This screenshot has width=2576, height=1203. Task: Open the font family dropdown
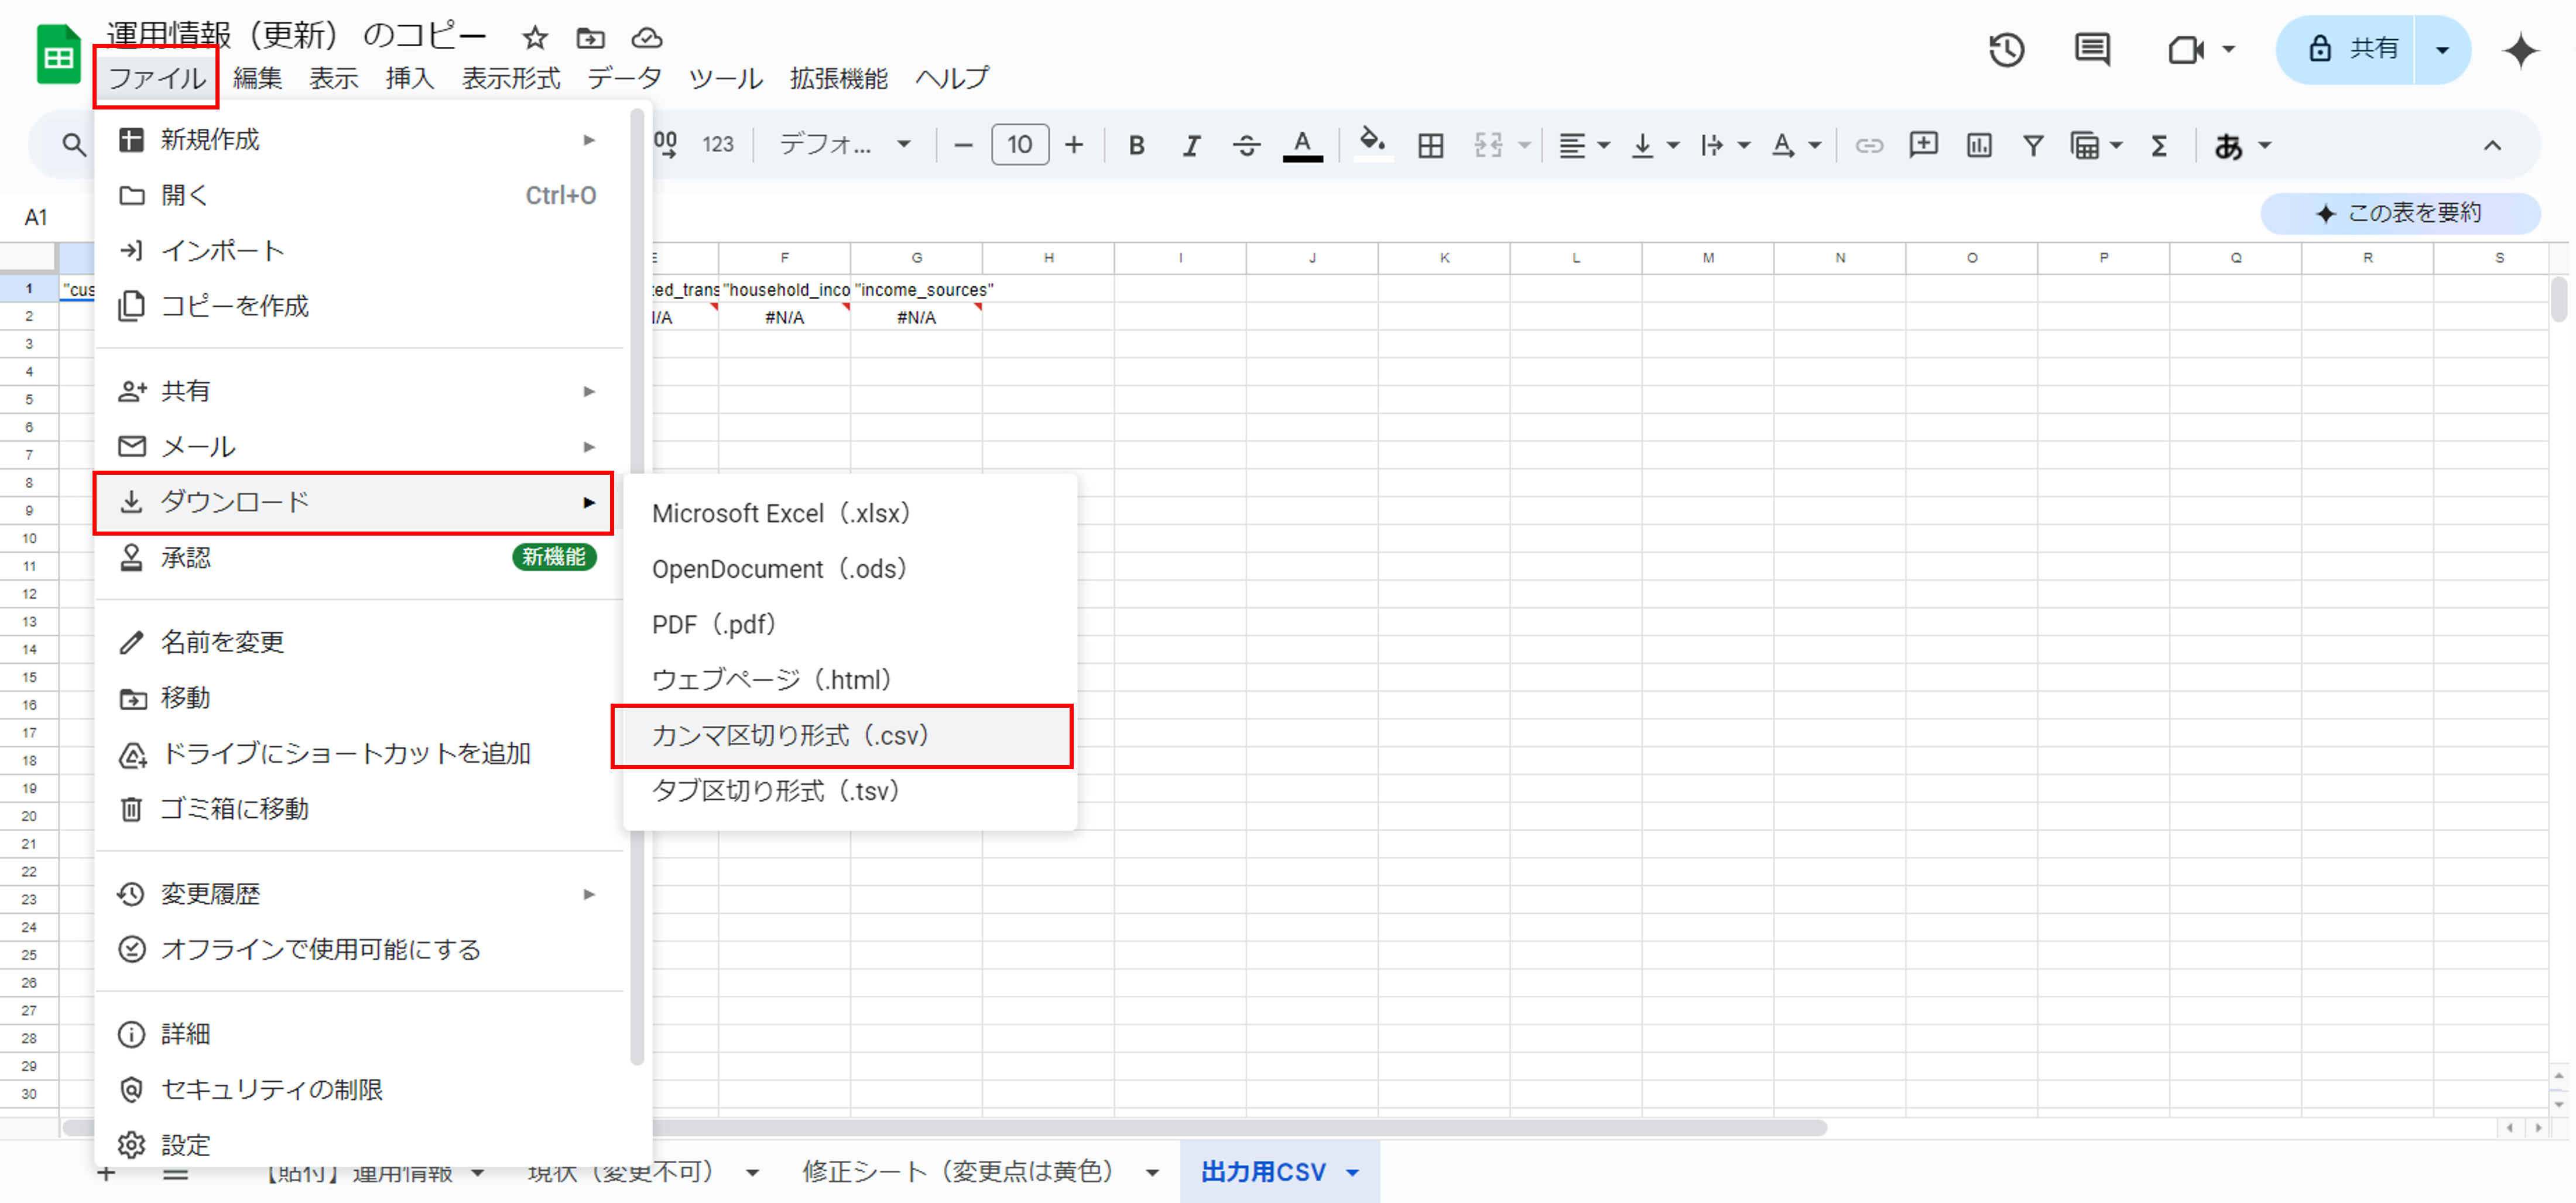point(845,145)
